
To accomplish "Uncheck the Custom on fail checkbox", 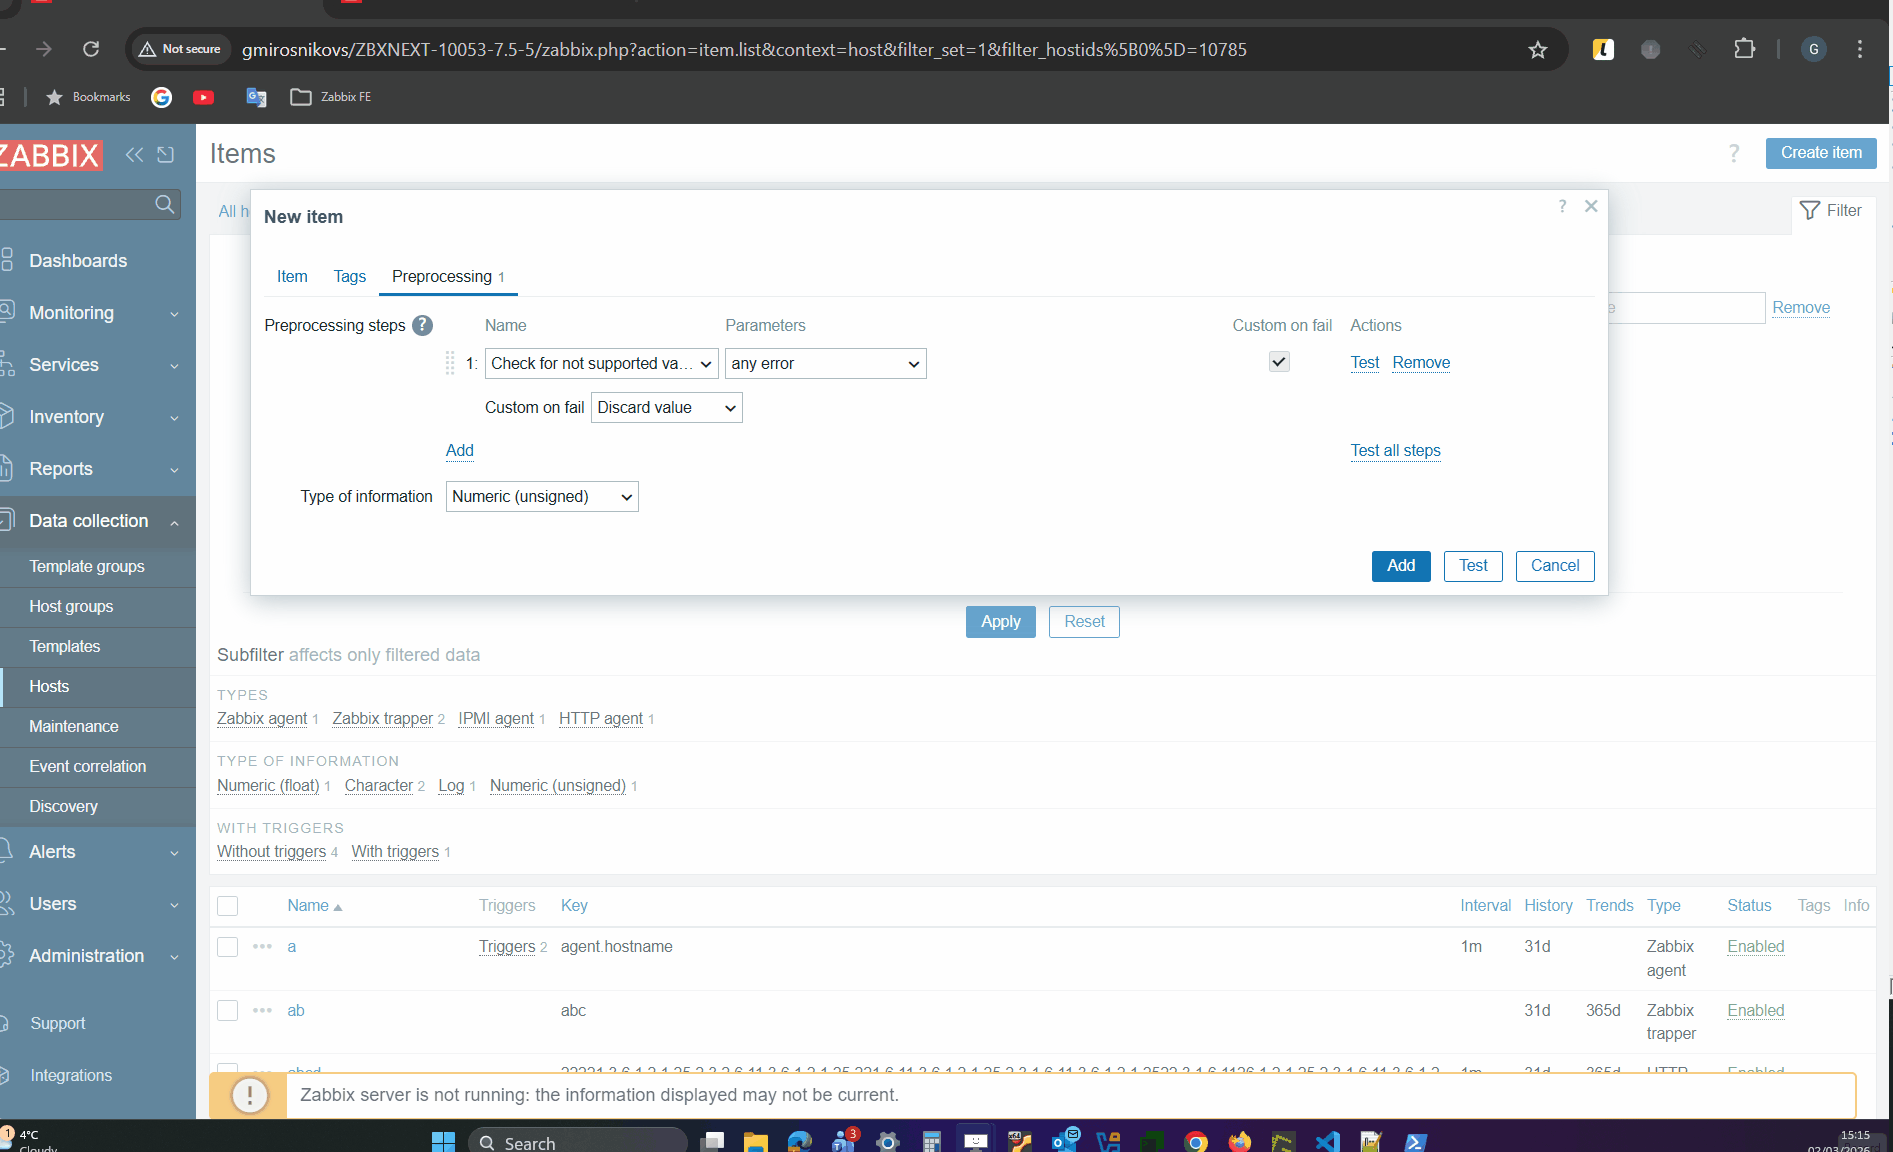I will pos(1279,362).
